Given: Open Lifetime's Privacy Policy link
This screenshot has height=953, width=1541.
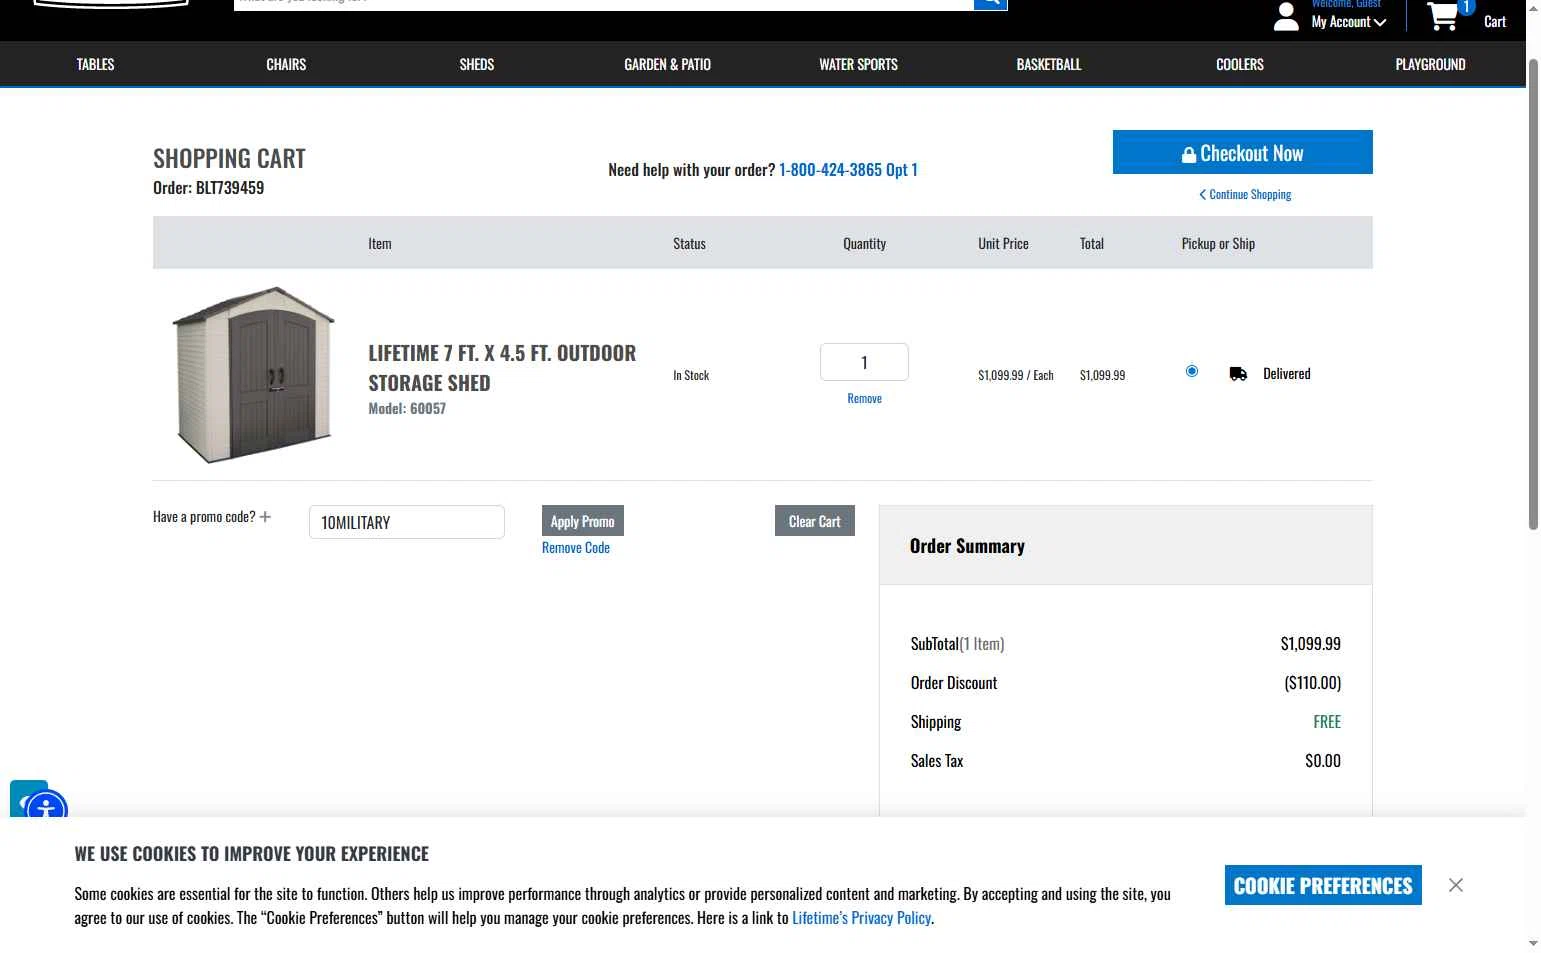Looking at the screenshot, I should 862,918.
